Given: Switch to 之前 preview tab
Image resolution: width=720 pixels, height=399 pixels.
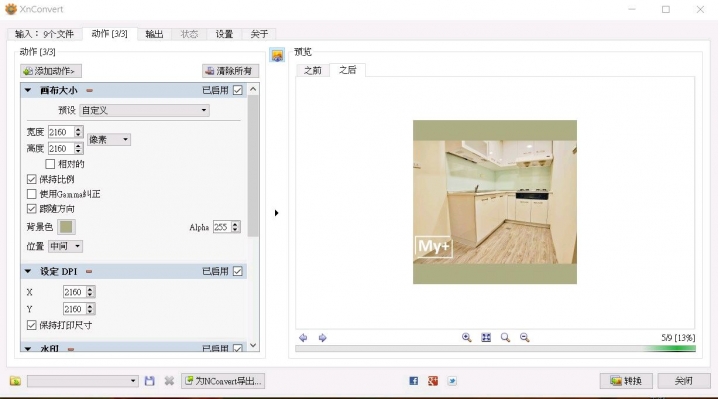Looking at the screenshot, I should pyautogui.click(x=313, y=70).
